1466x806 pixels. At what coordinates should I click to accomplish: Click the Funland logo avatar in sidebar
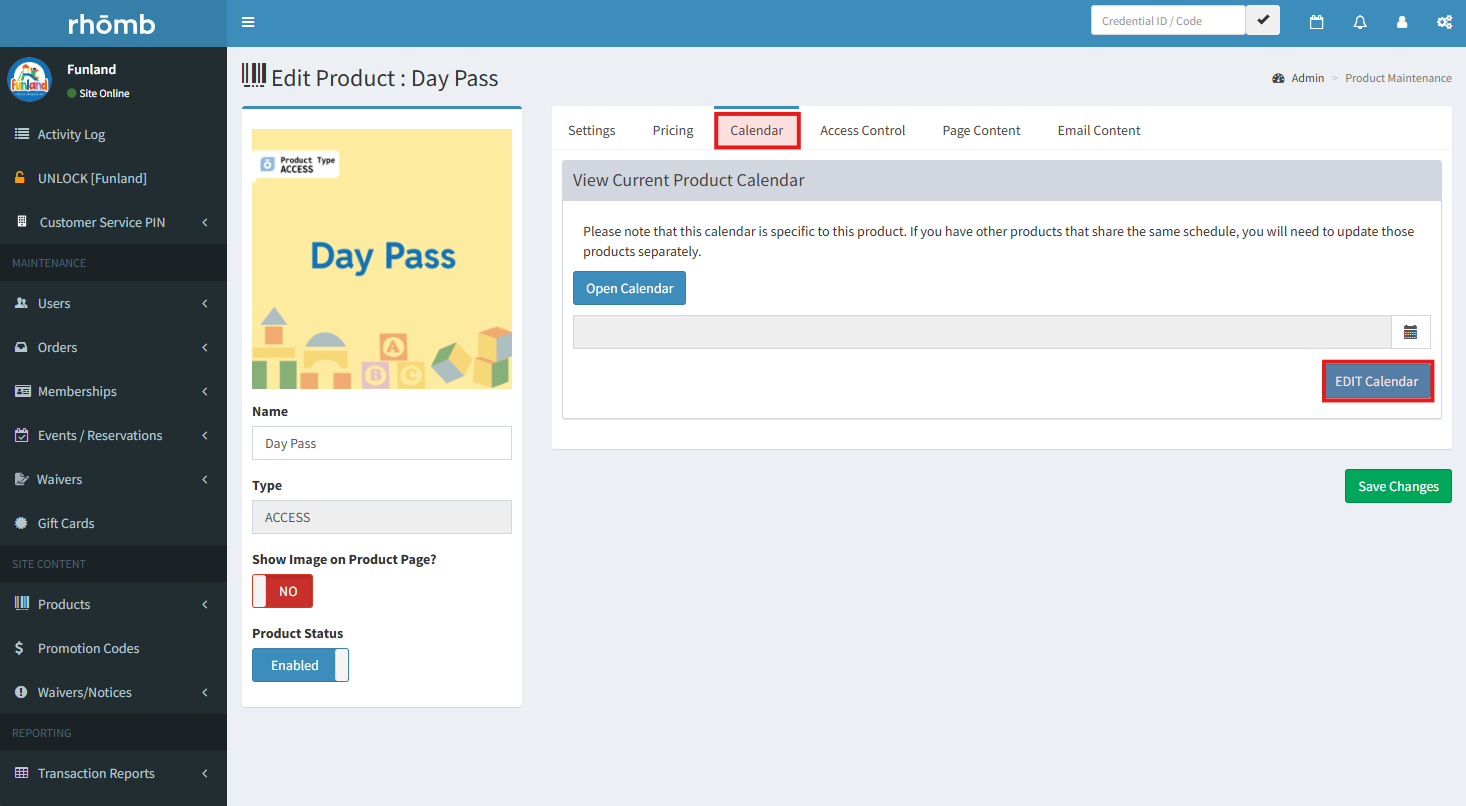coord(29,80)
